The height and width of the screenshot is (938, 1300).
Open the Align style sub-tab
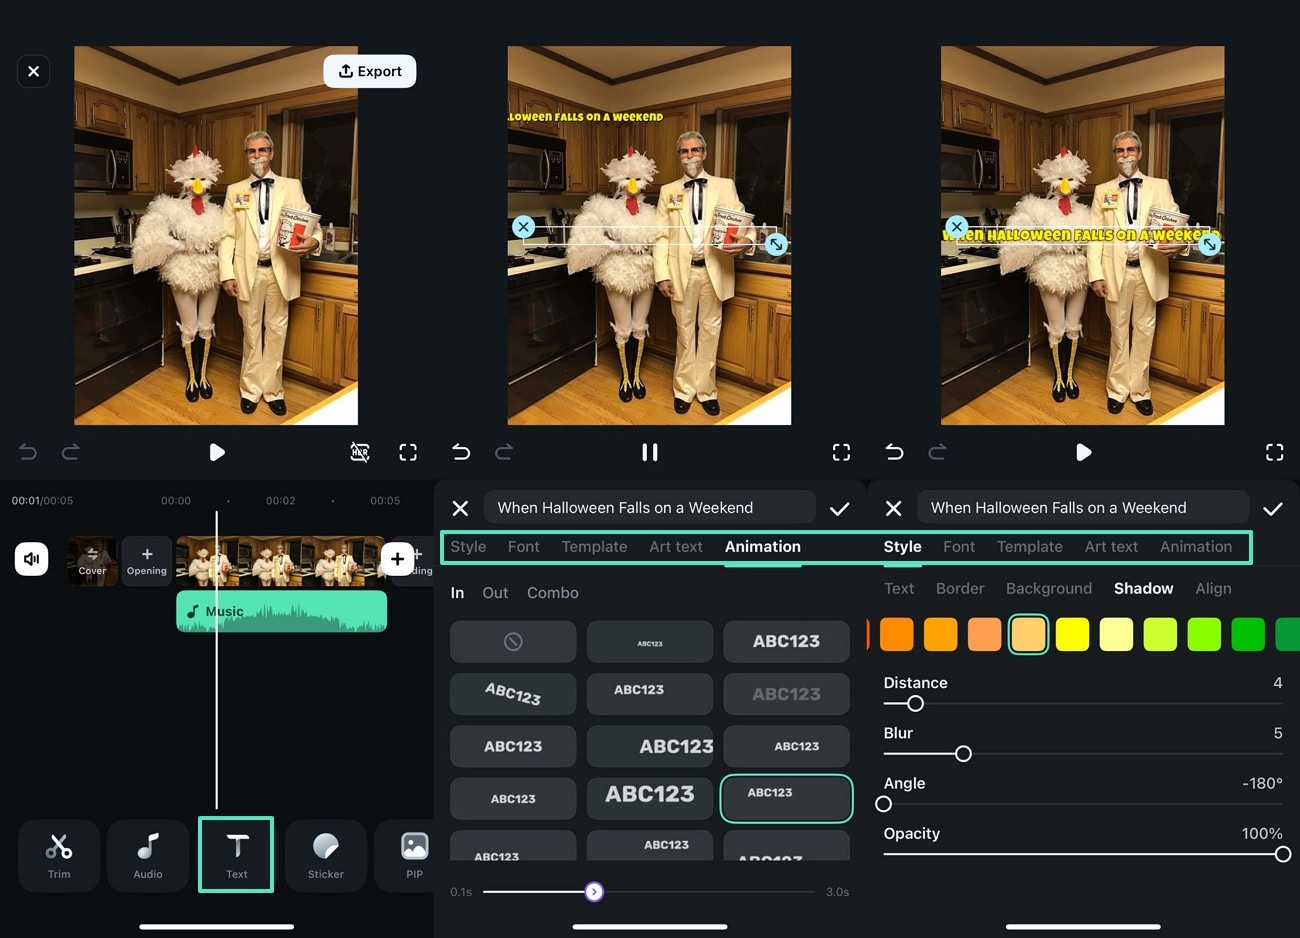[1213, 588]
